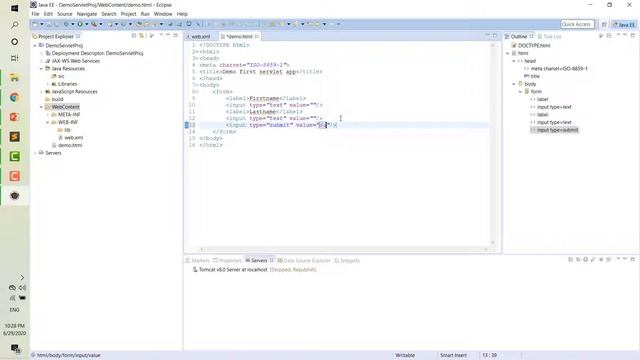The image size is (640, 360).
Task: Open the Search menu
Action: click(109, 14)
